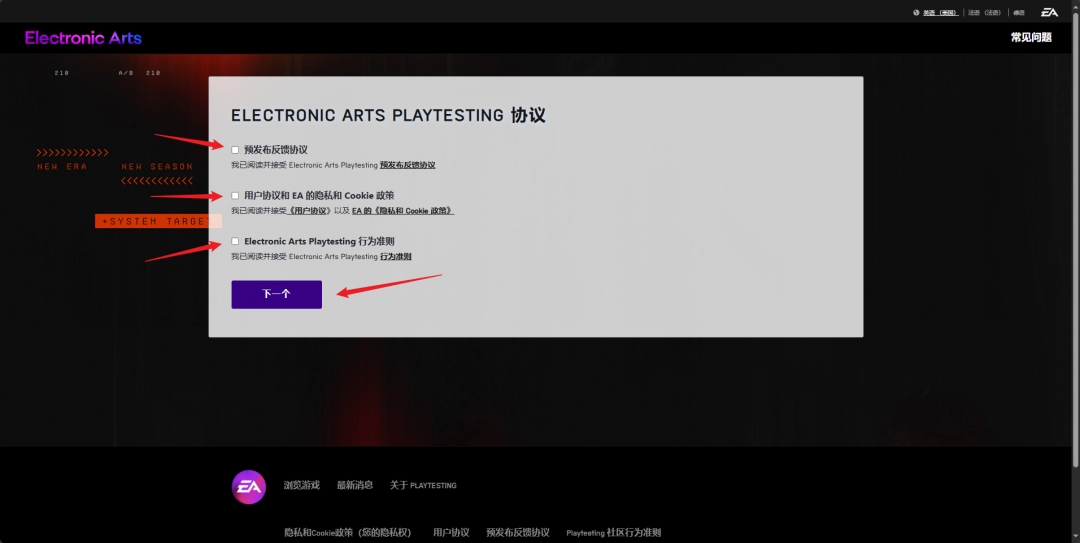Image resolution: width=1080 pixels, height=543 pixels.
Task: Open 关于 PLAYTESTING footer link
Action: [x=423, y=485]
